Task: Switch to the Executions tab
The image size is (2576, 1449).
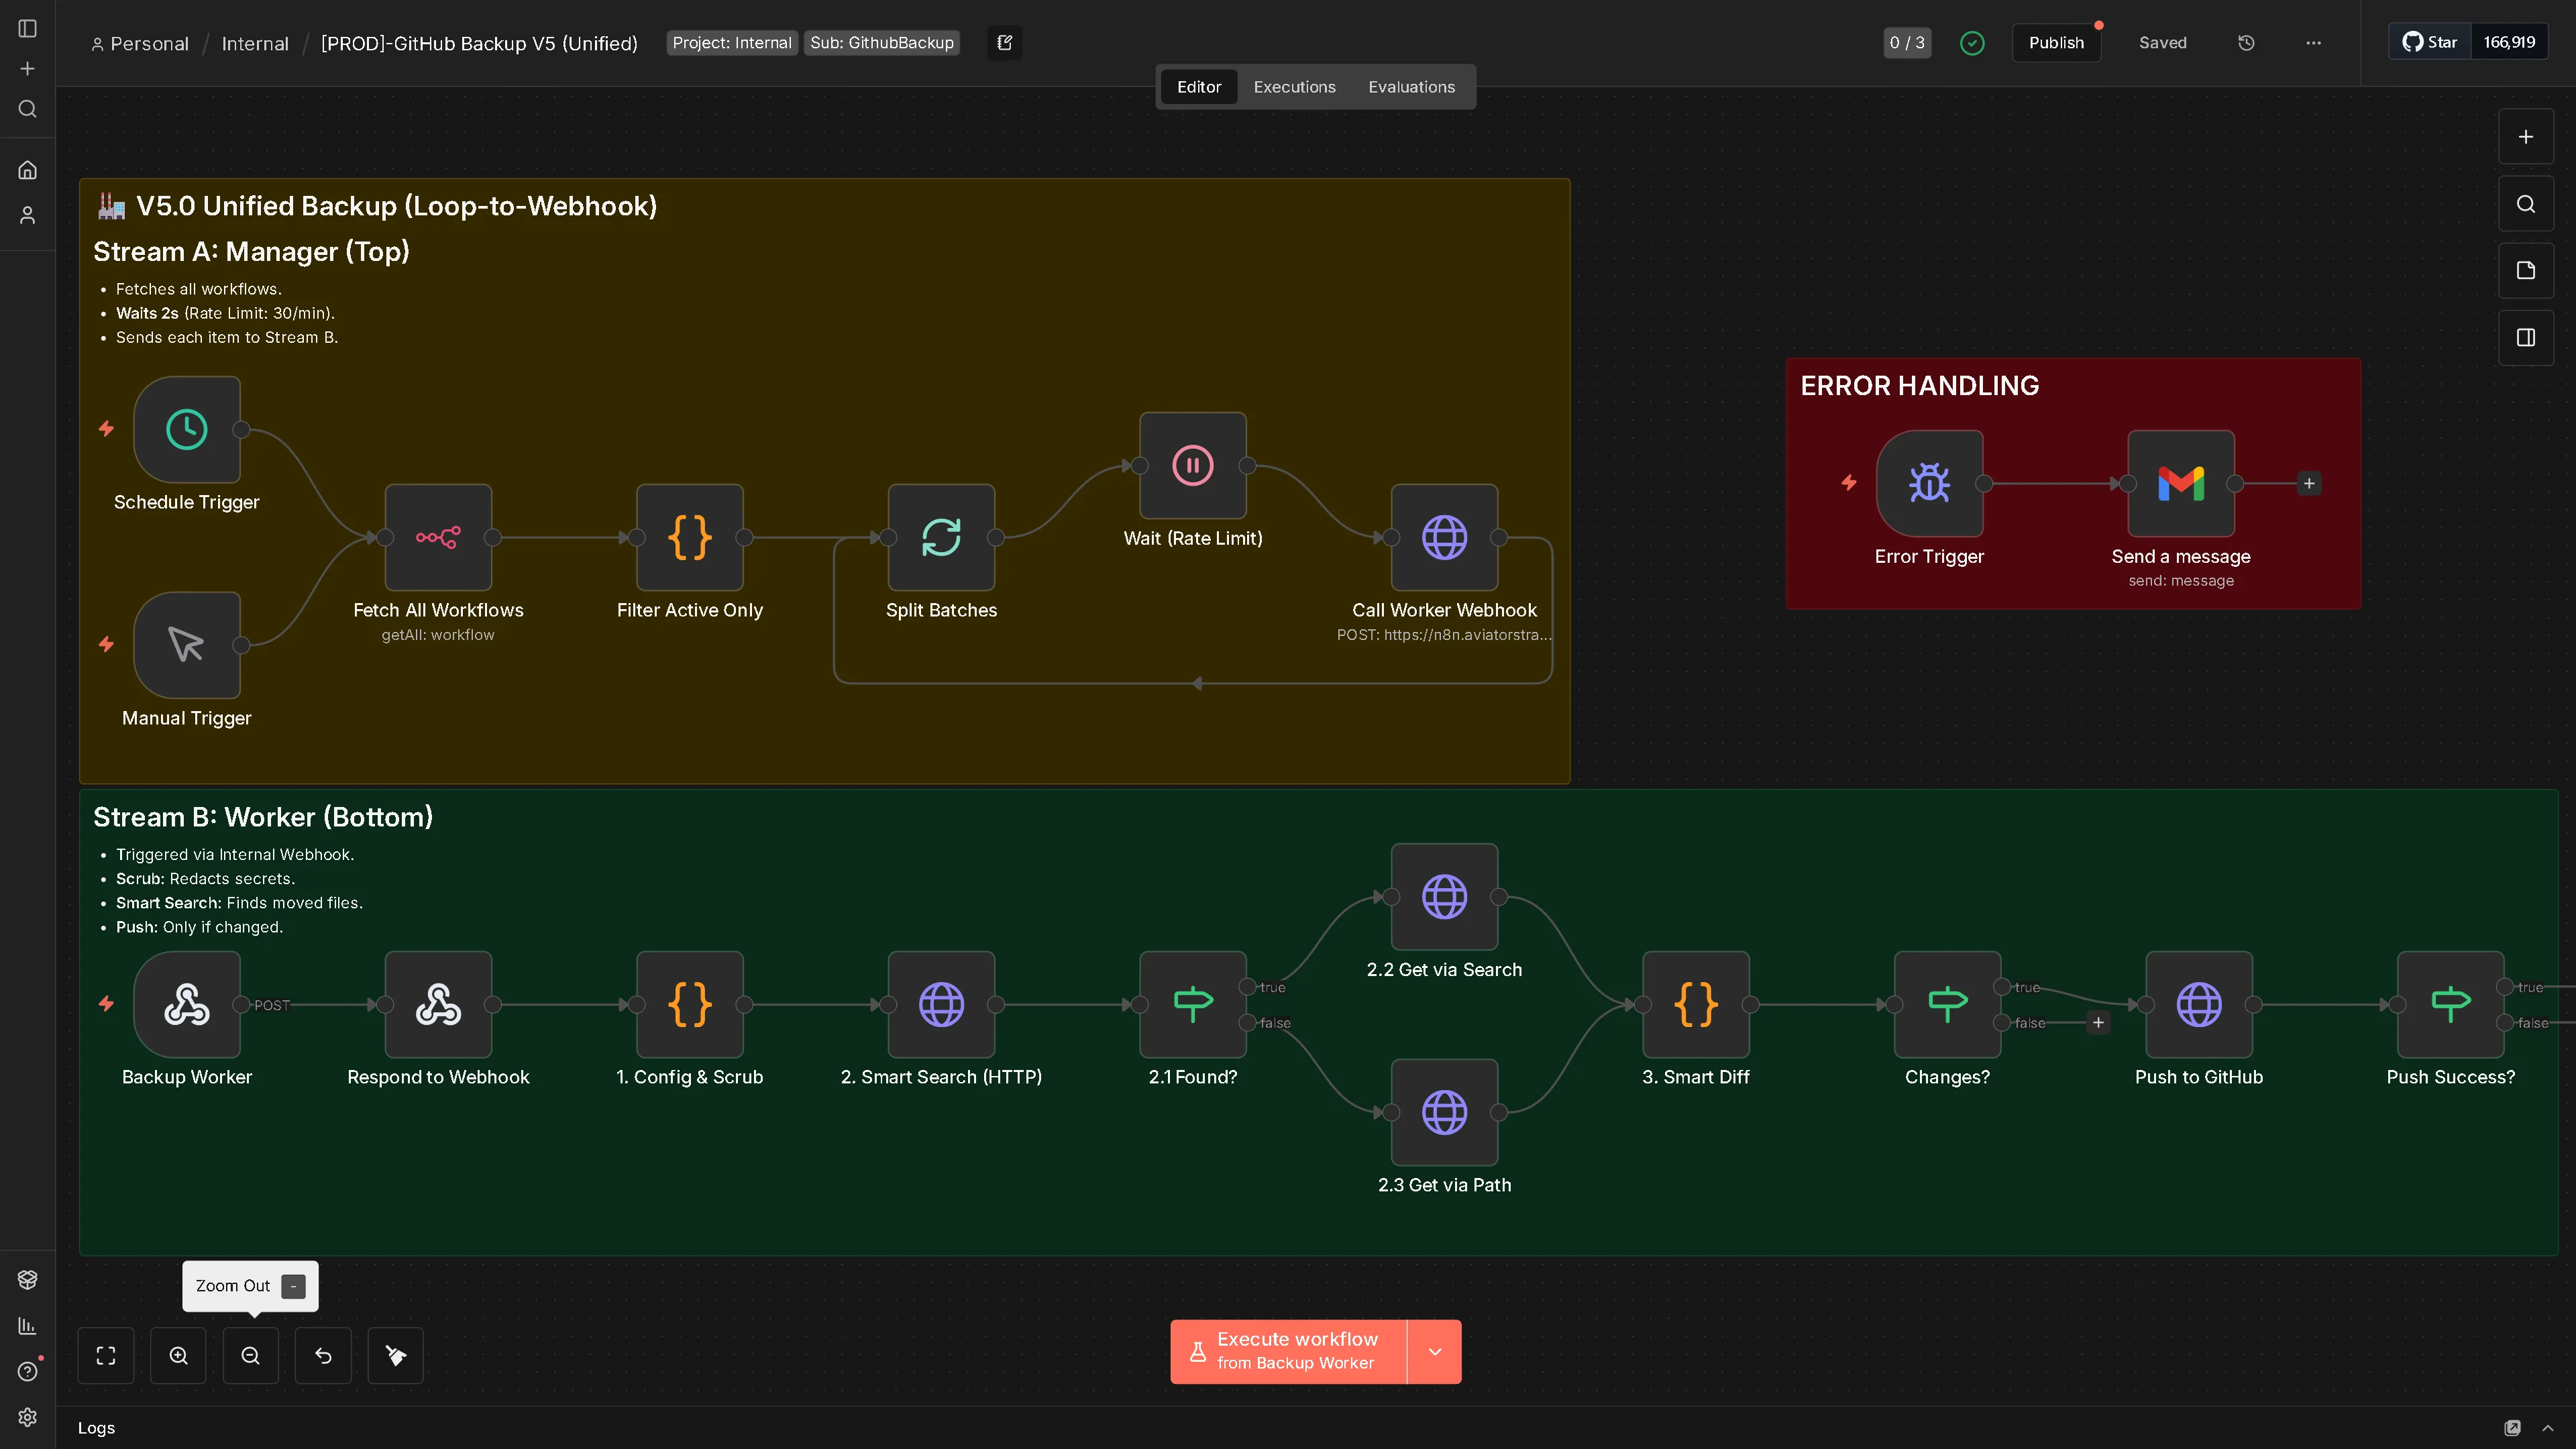Action: pyautogui.click(x=1294, y=86)
